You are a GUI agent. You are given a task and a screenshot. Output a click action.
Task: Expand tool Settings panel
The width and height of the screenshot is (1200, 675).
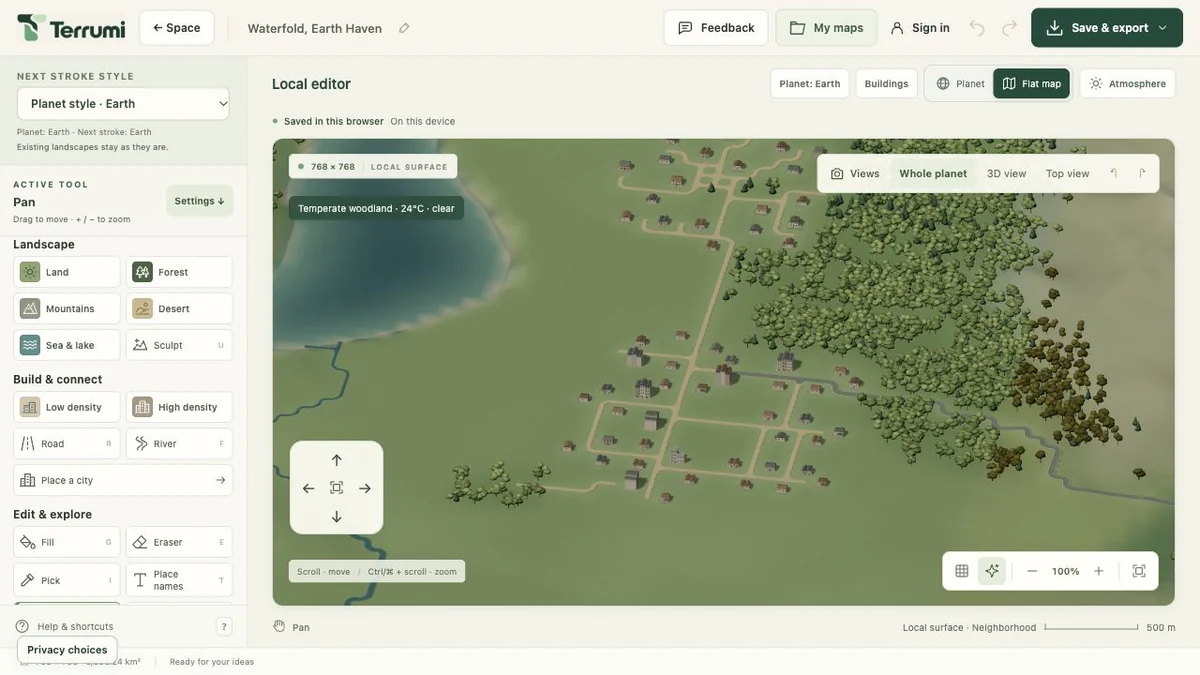point(200,201)
